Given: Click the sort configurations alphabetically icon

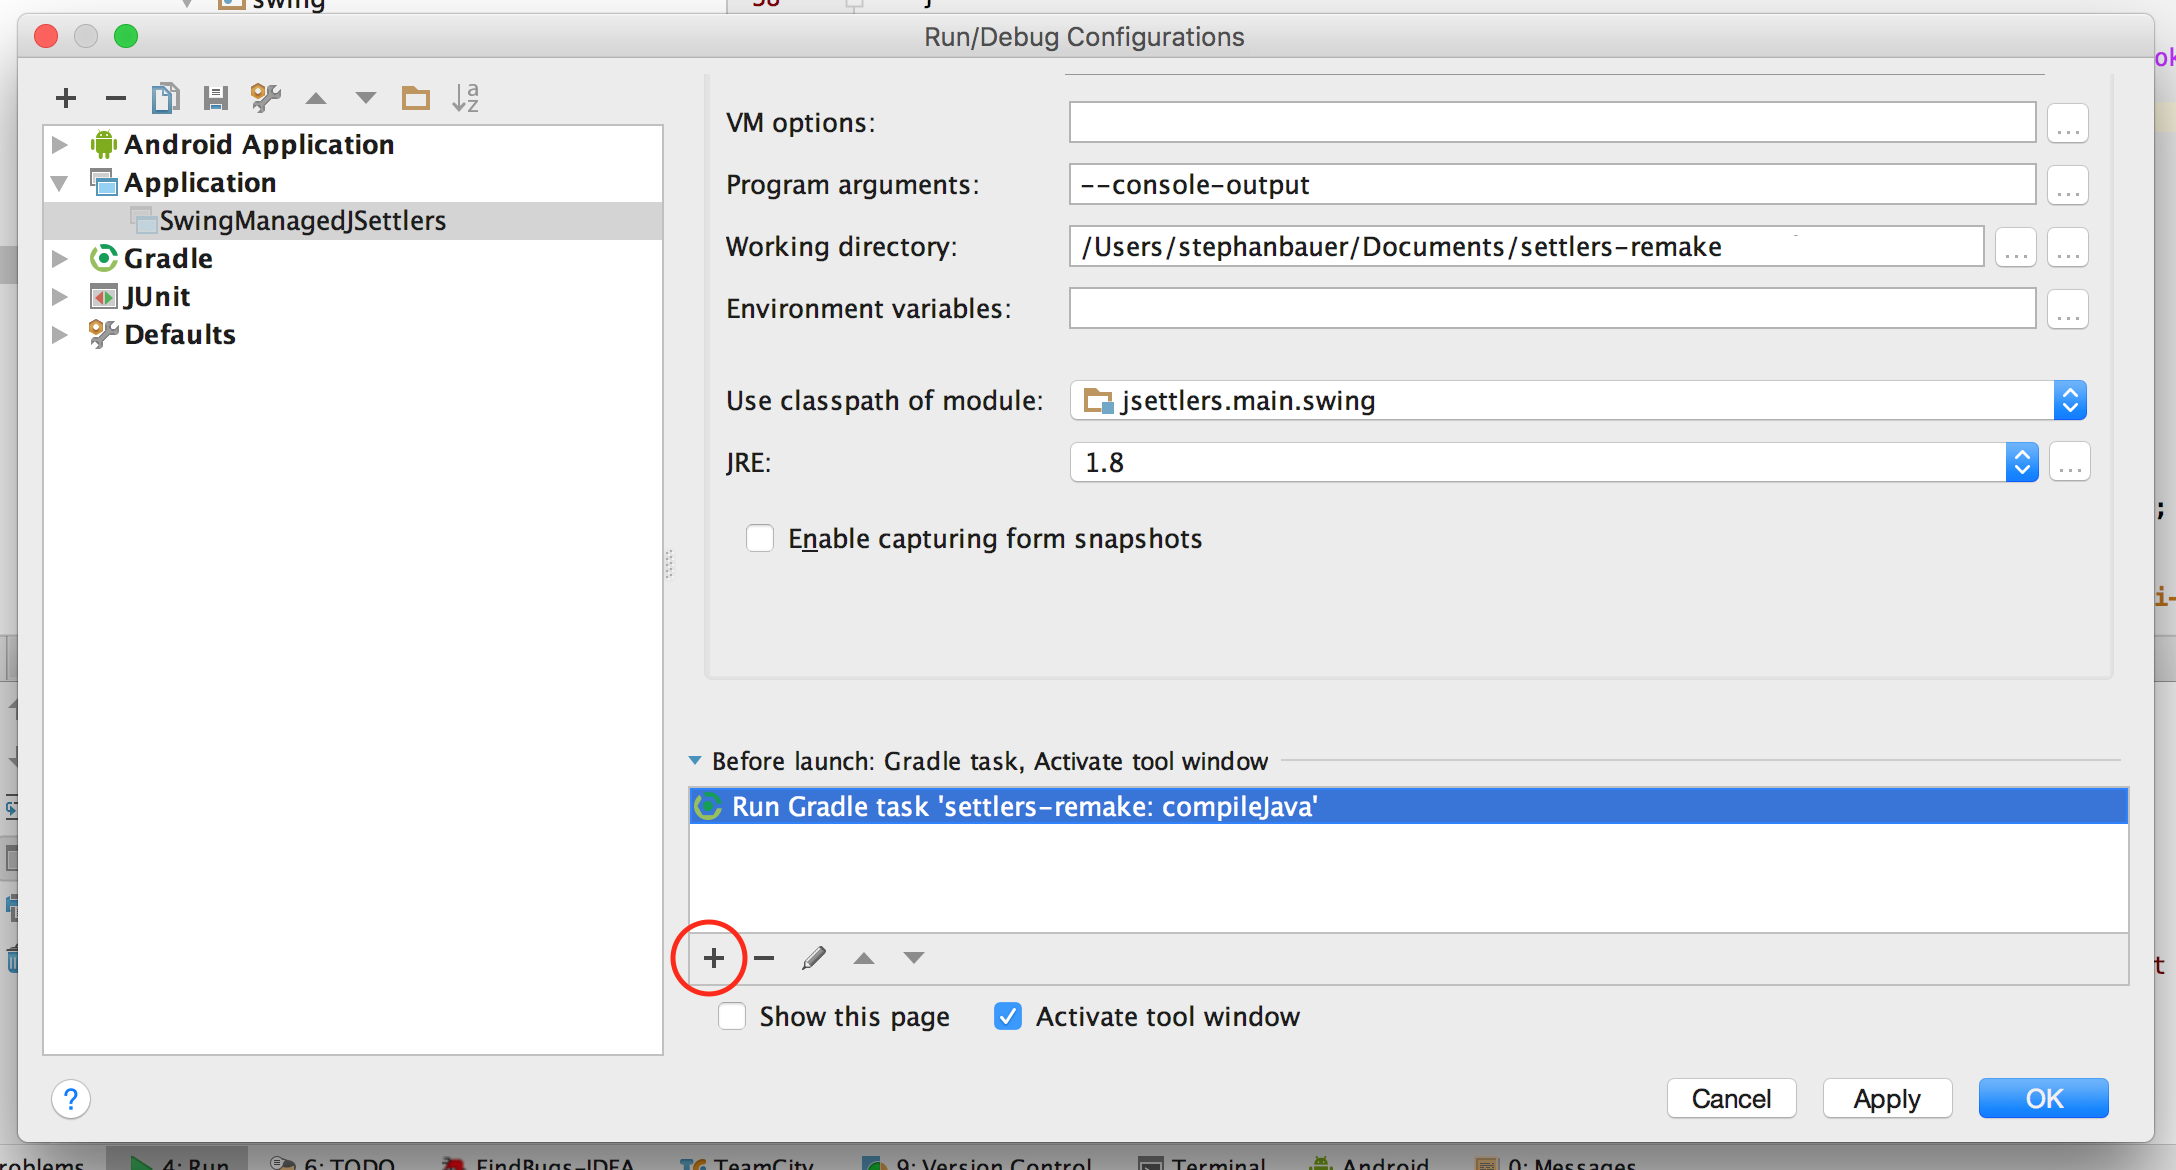Looking at the screenshot, I should [466, 98].
